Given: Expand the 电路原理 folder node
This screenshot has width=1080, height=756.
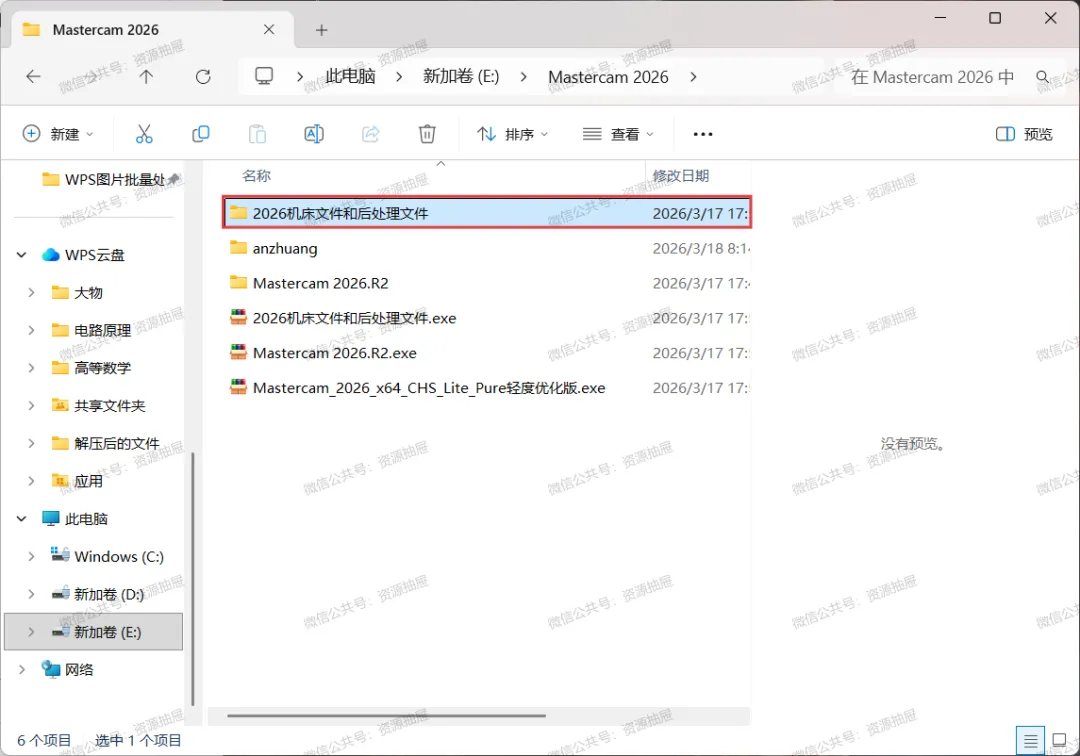Looking at the screenshot, I should (31, 330).
